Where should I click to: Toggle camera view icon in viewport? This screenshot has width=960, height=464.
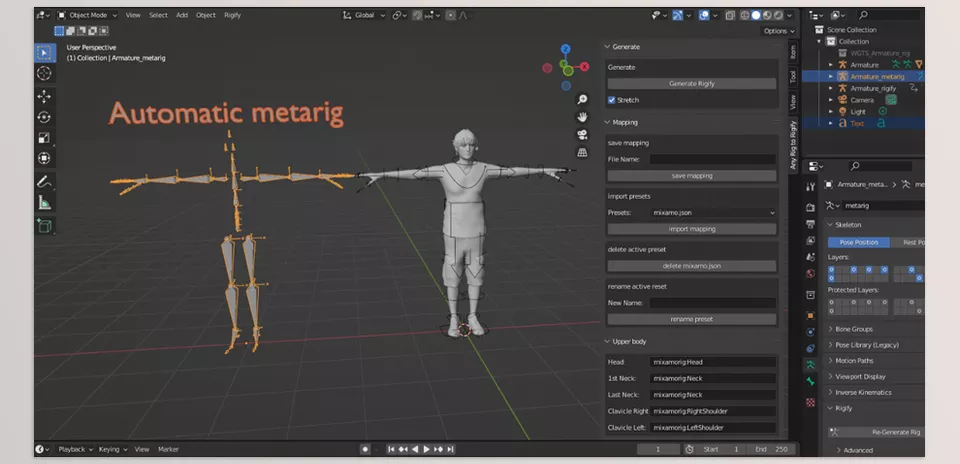tap(582, 135)
